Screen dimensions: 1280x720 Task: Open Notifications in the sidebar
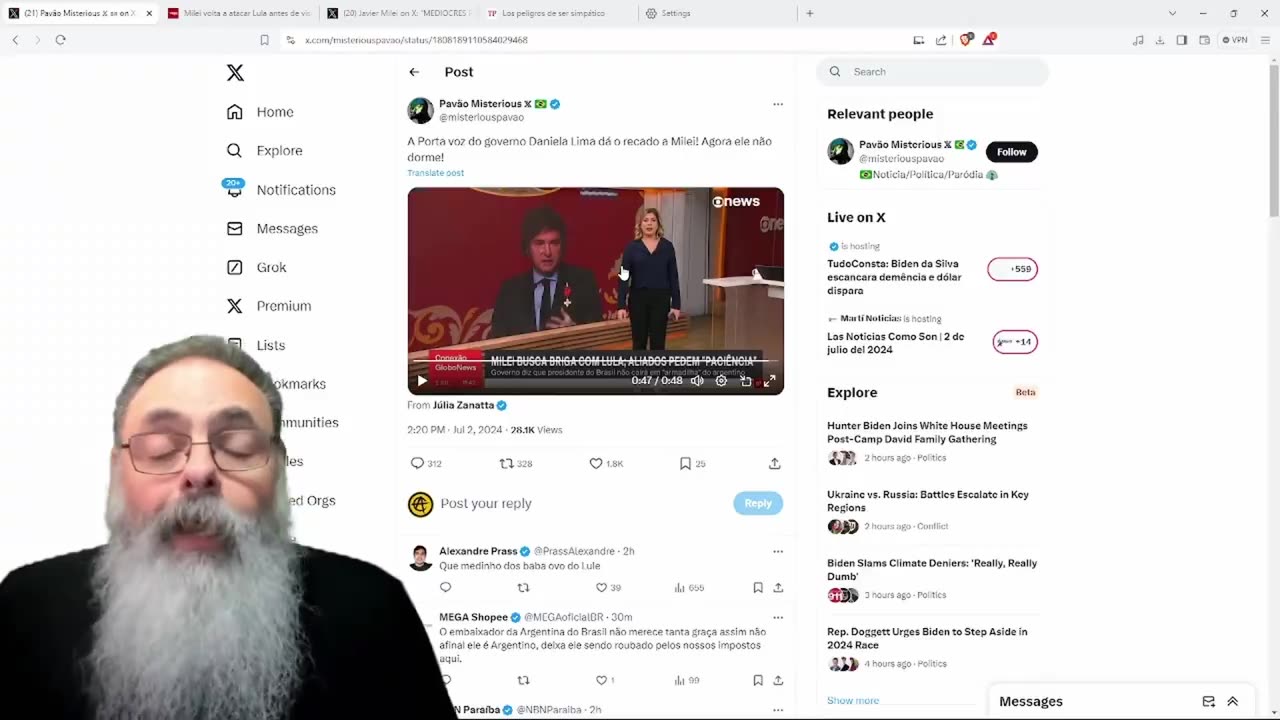(281, 190)
